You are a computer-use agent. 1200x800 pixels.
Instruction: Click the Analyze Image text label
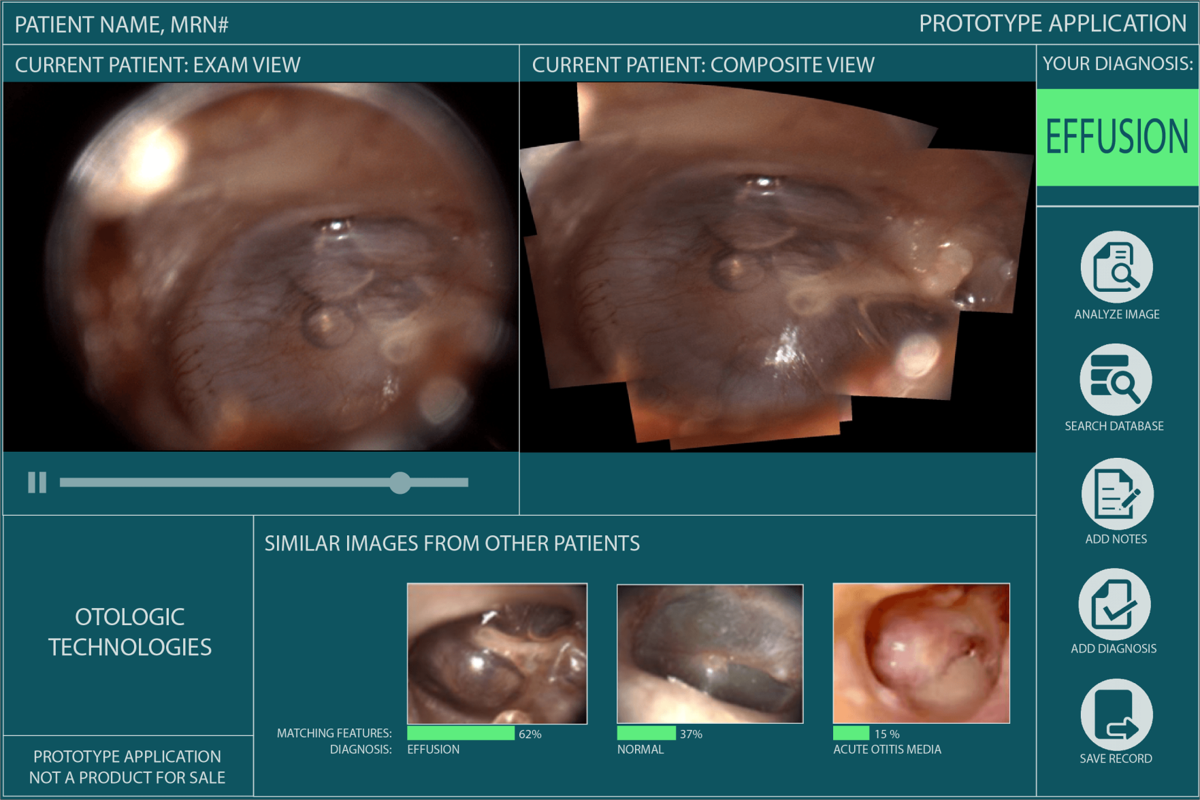coord(1116,314)
